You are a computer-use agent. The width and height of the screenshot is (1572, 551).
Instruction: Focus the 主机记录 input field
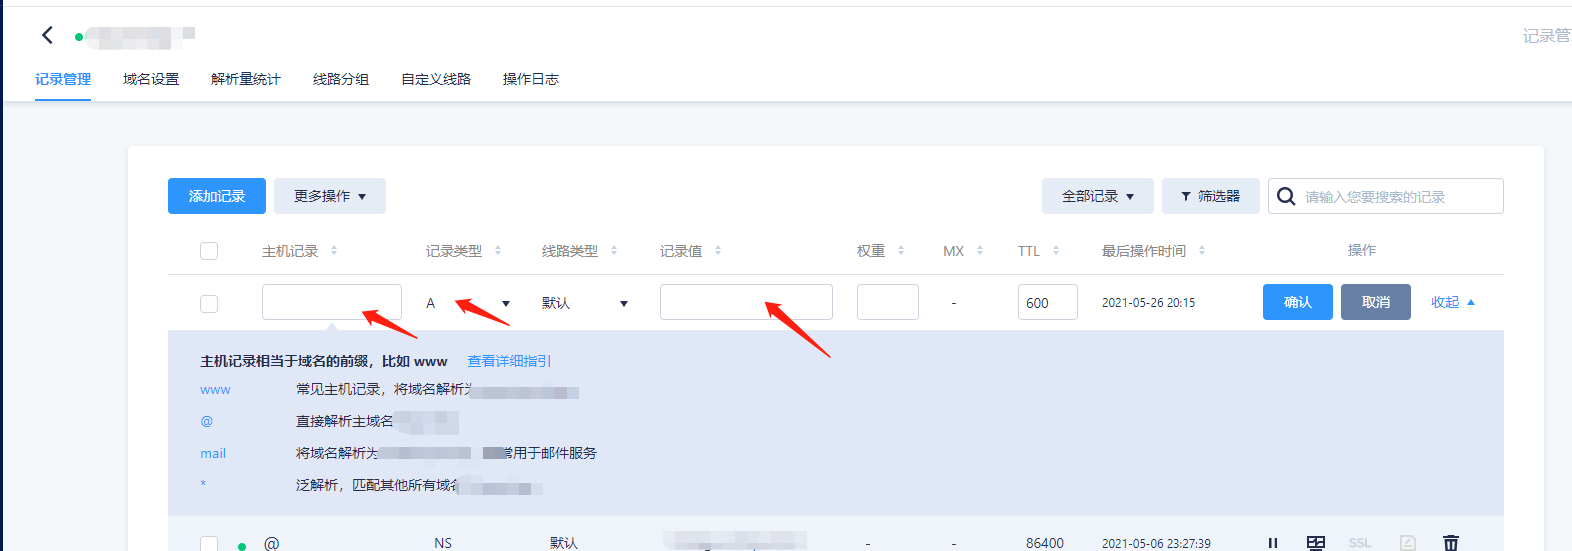[332, 302]
